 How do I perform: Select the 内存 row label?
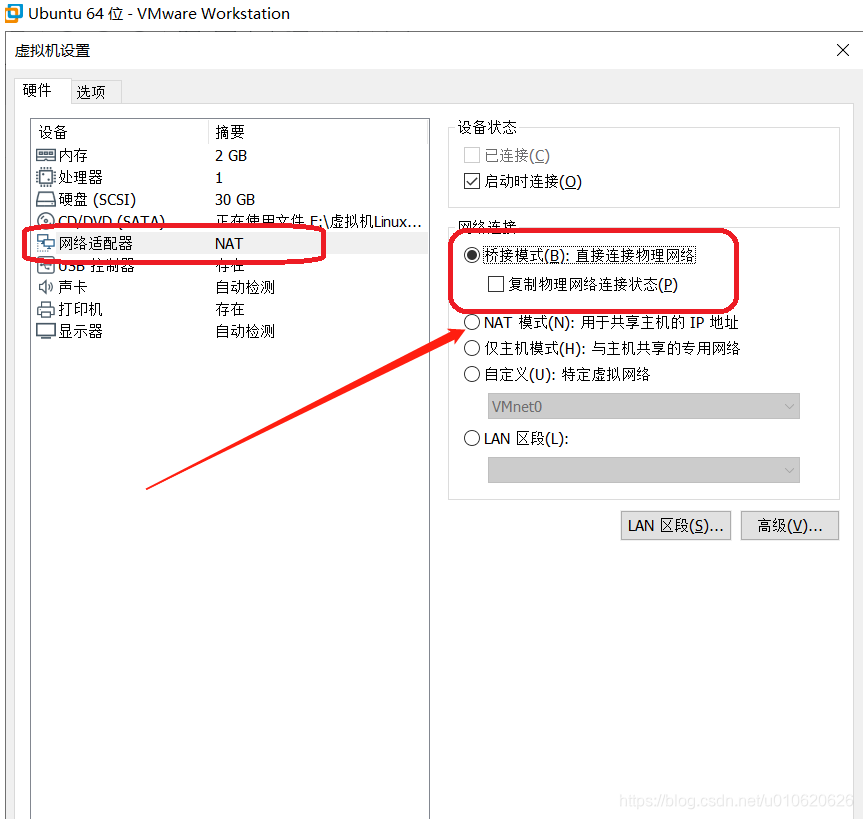[x=73, y=155]
